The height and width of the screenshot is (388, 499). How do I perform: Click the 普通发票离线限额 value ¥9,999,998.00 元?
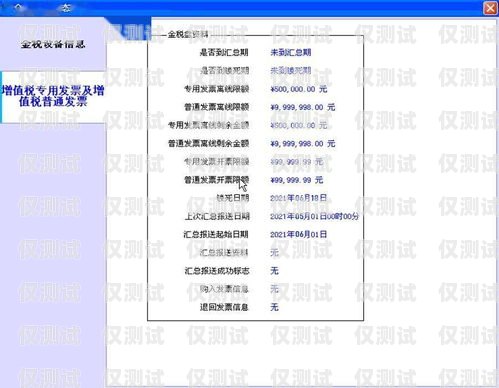point(303,107)
